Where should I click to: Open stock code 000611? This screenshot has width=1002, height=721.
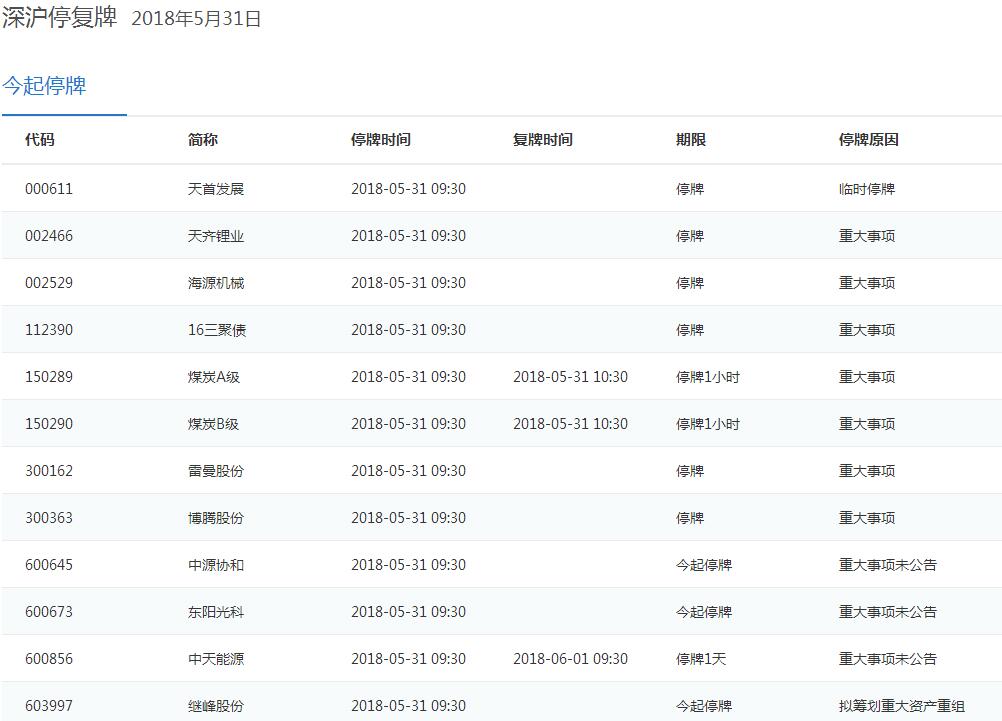(49, 189)
